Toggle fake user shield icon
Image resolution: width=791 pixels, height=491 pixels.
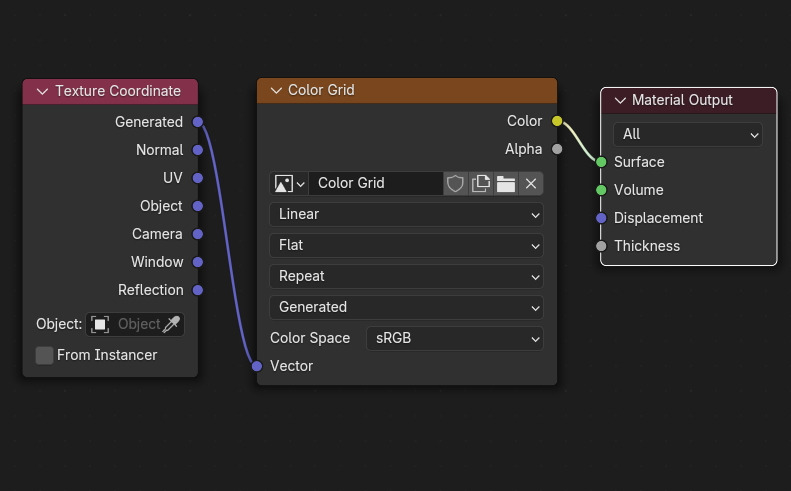pos(455,183)
